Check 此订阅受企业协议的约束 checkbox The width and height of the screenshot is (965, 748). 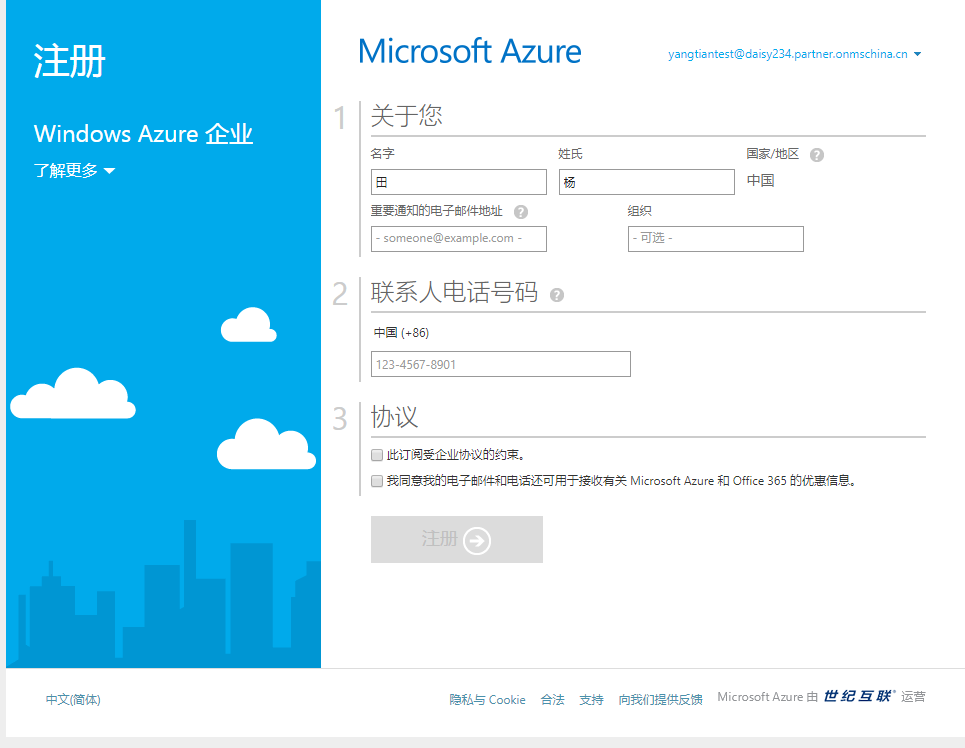tap(377, 454)
